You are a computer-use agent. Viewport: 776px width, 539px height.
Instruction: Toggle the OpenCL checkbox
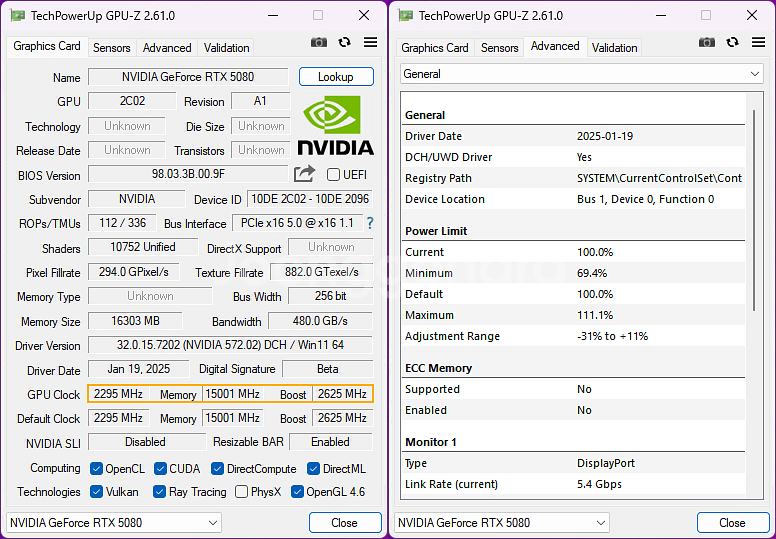[x=97, y=469]
